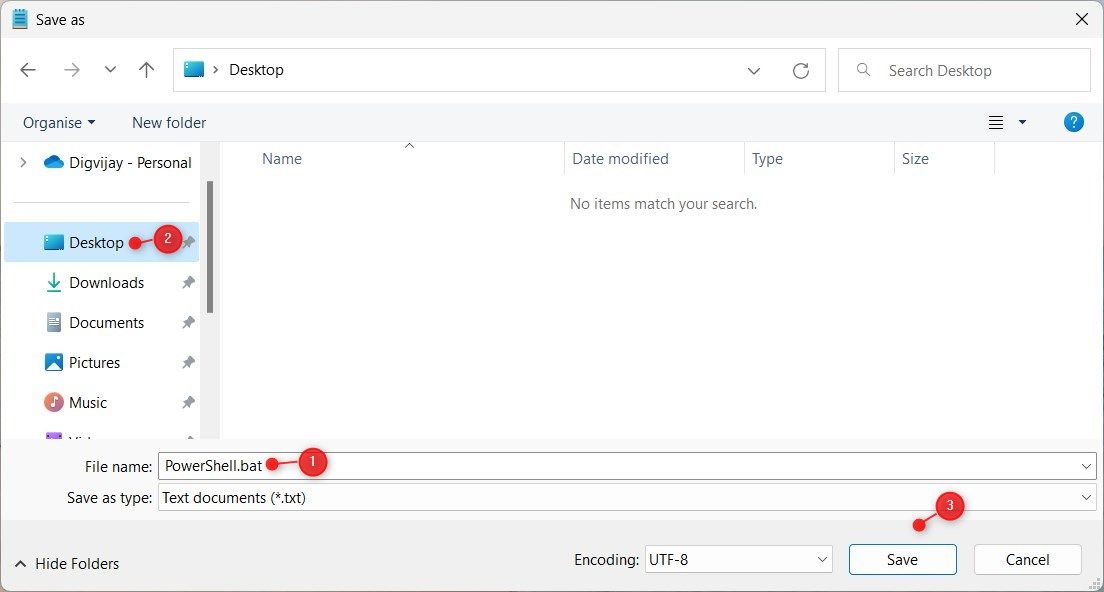
Task: Hide the folders pane
Action: [x=67, y=564]
